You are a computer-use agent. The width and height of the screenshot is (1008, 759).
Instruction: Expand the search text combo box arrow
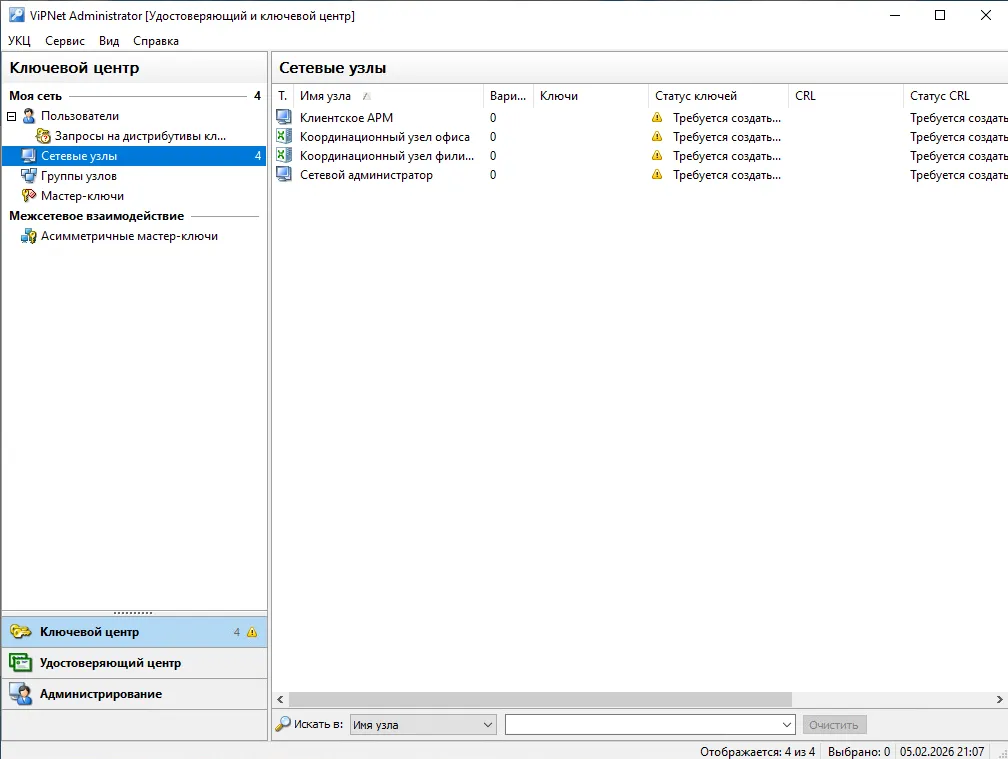pos(787,725)
